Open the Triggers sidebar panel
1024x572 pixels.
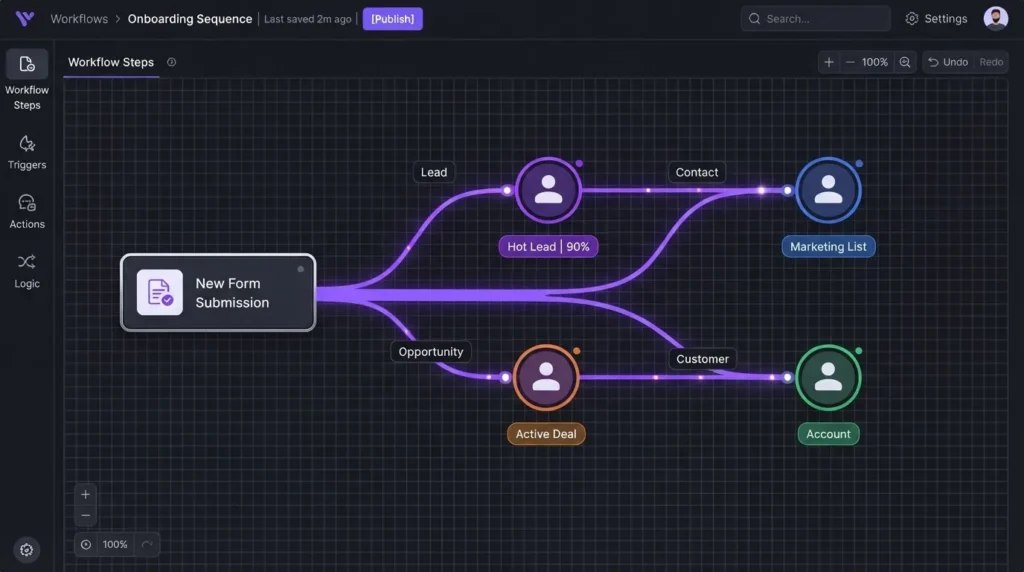coord(27,152)
